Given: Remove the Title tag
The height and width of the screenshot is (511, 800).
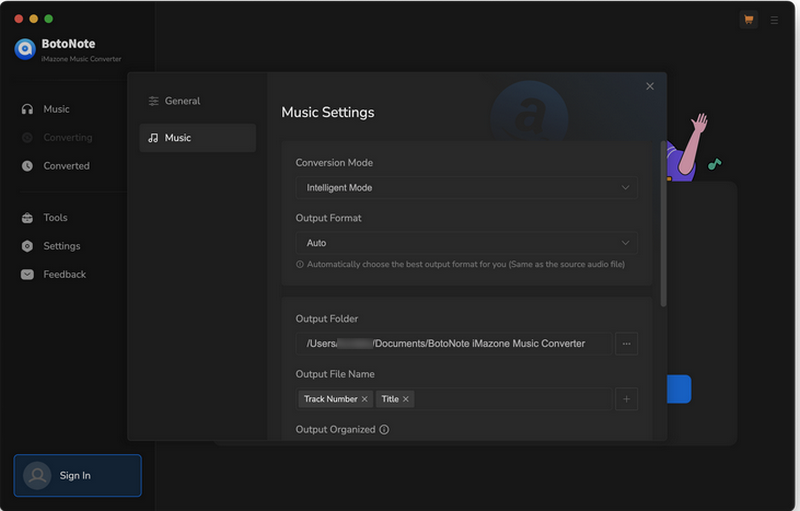Looking at the screenshot, I should (406, 399).
